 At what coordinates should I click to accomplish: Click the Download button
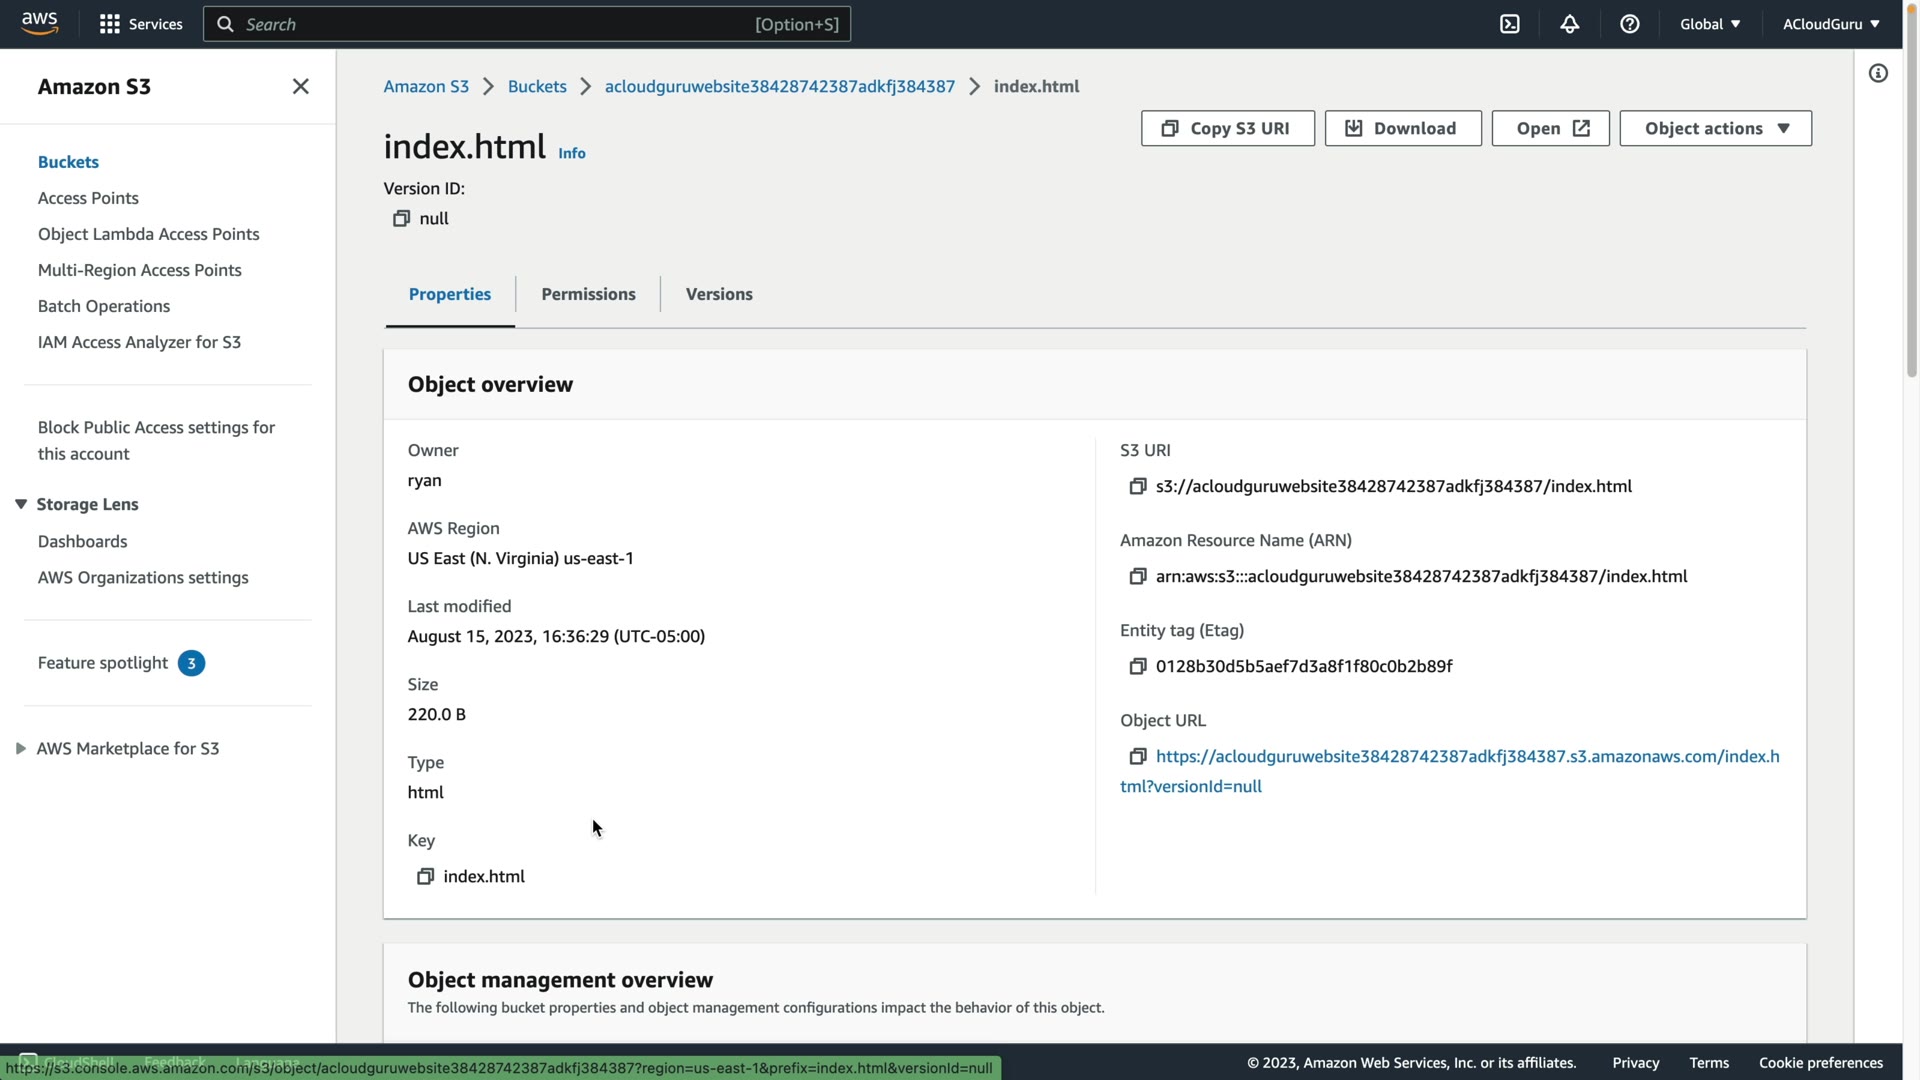point(1402,128)
